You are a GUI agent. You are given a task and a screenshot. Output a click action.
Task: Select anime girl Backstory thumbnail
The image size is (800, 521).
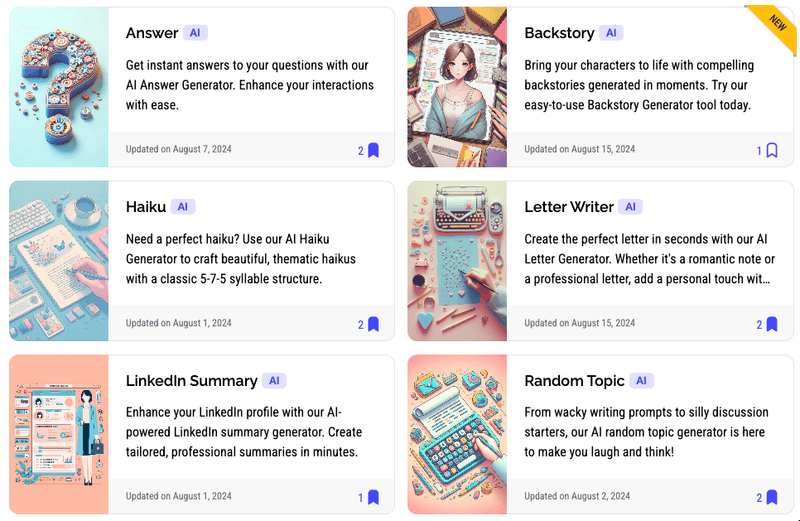(x=457, y=87)
